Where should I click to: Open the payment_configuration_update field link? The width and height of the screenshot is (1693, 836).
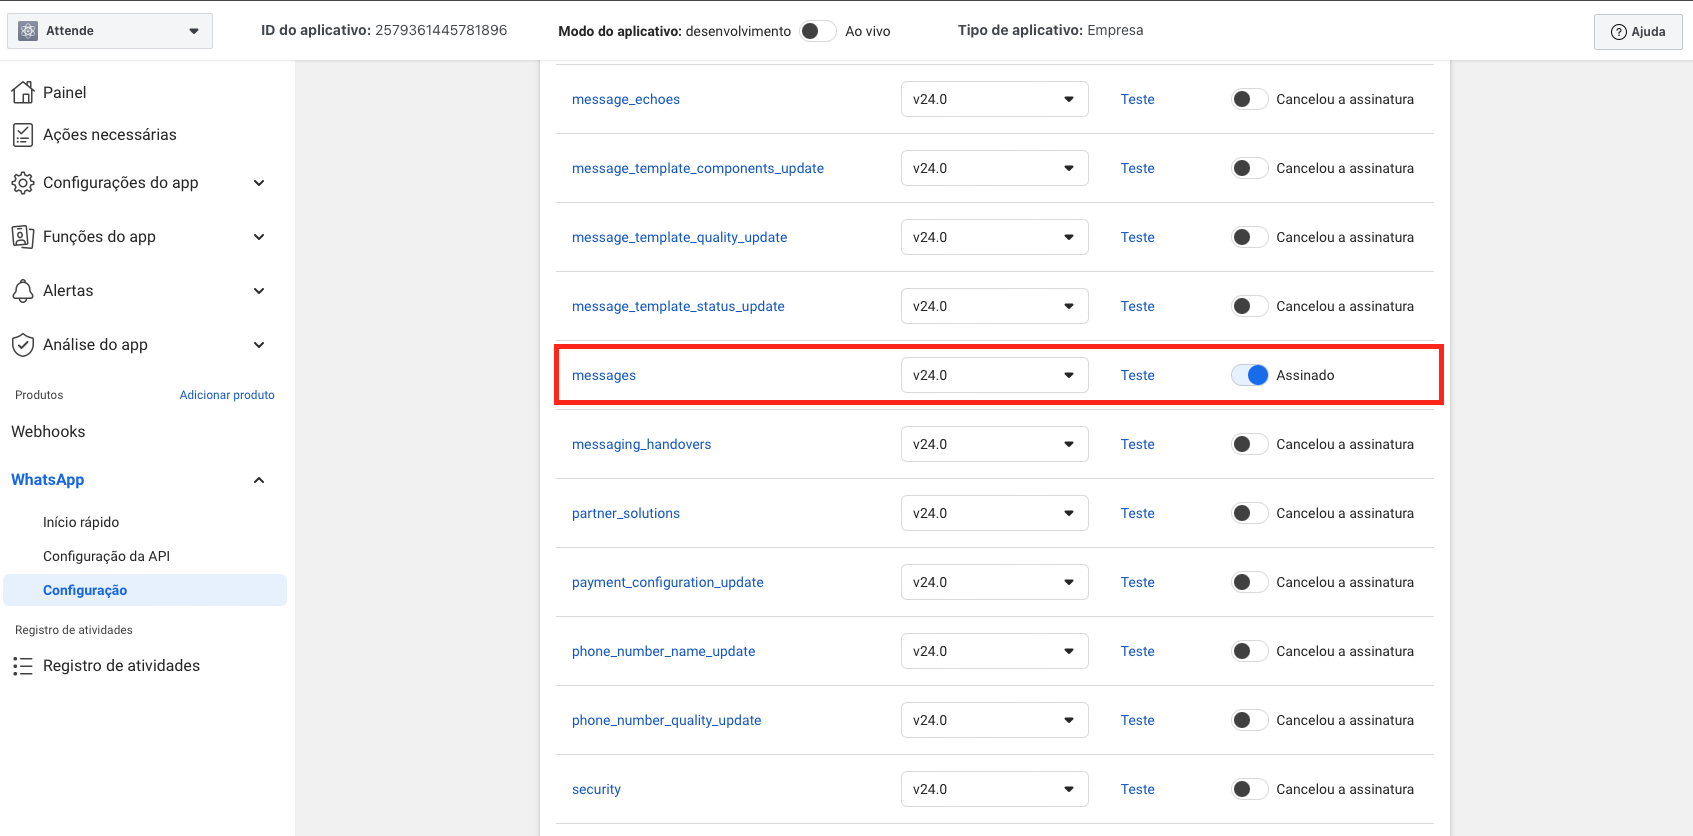point(667,582)
